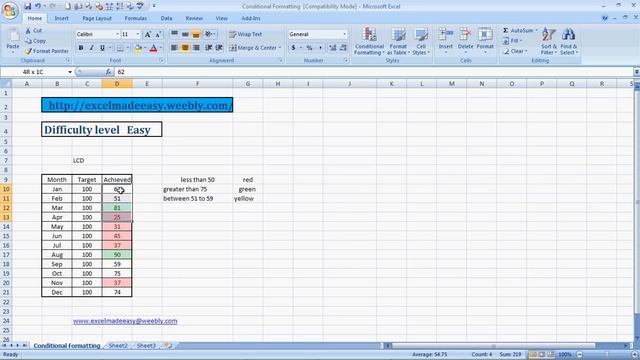This screenshot has height=360, width=640.
Task: Open the font size dropdown
Action: (x=138, y=34)
